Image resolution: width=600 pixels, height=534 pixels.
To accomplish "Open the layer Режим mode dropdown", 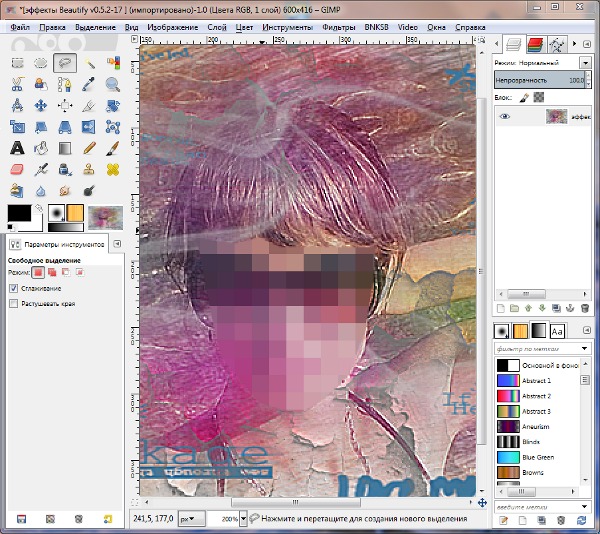I will click(585, 63).
